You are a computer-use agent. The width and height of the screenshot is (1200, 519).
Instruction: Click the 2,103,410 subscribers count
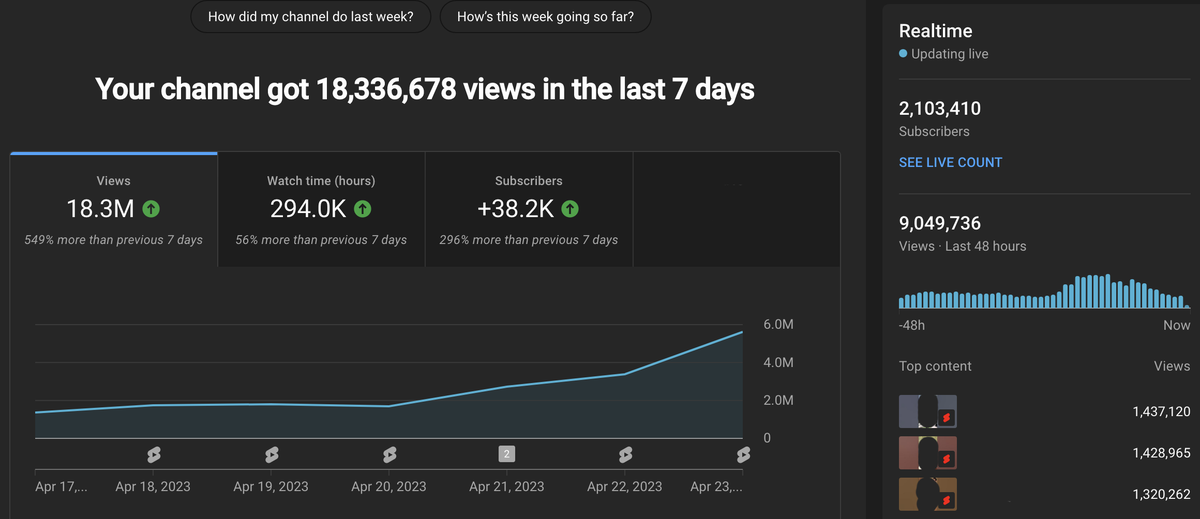point(940,108)
